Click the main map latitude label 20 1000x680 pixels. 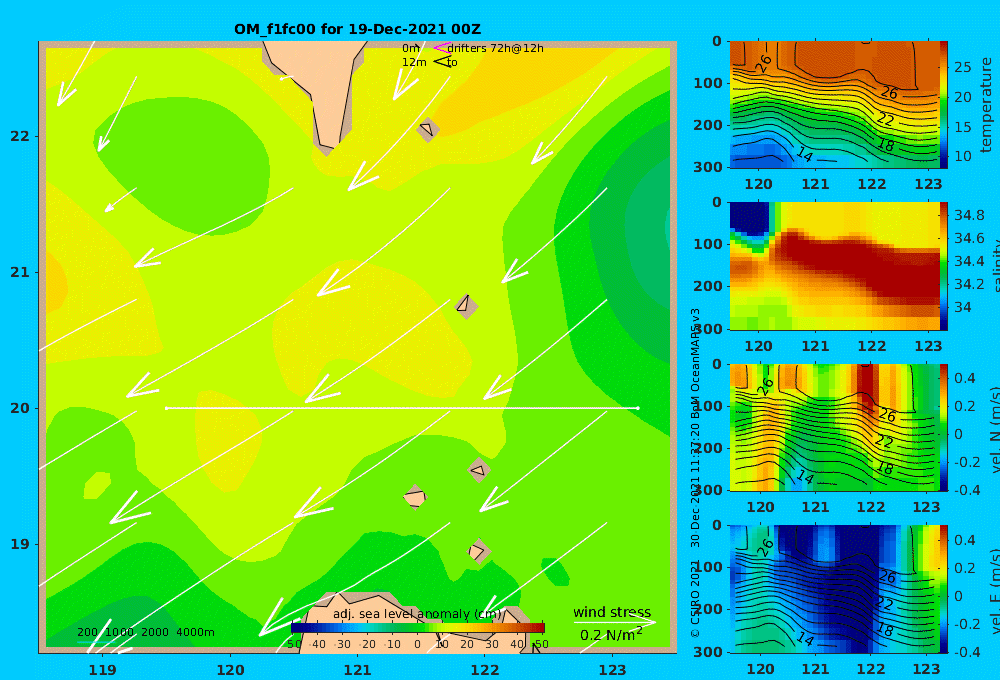pyautogui.click(x=20, y=408)
